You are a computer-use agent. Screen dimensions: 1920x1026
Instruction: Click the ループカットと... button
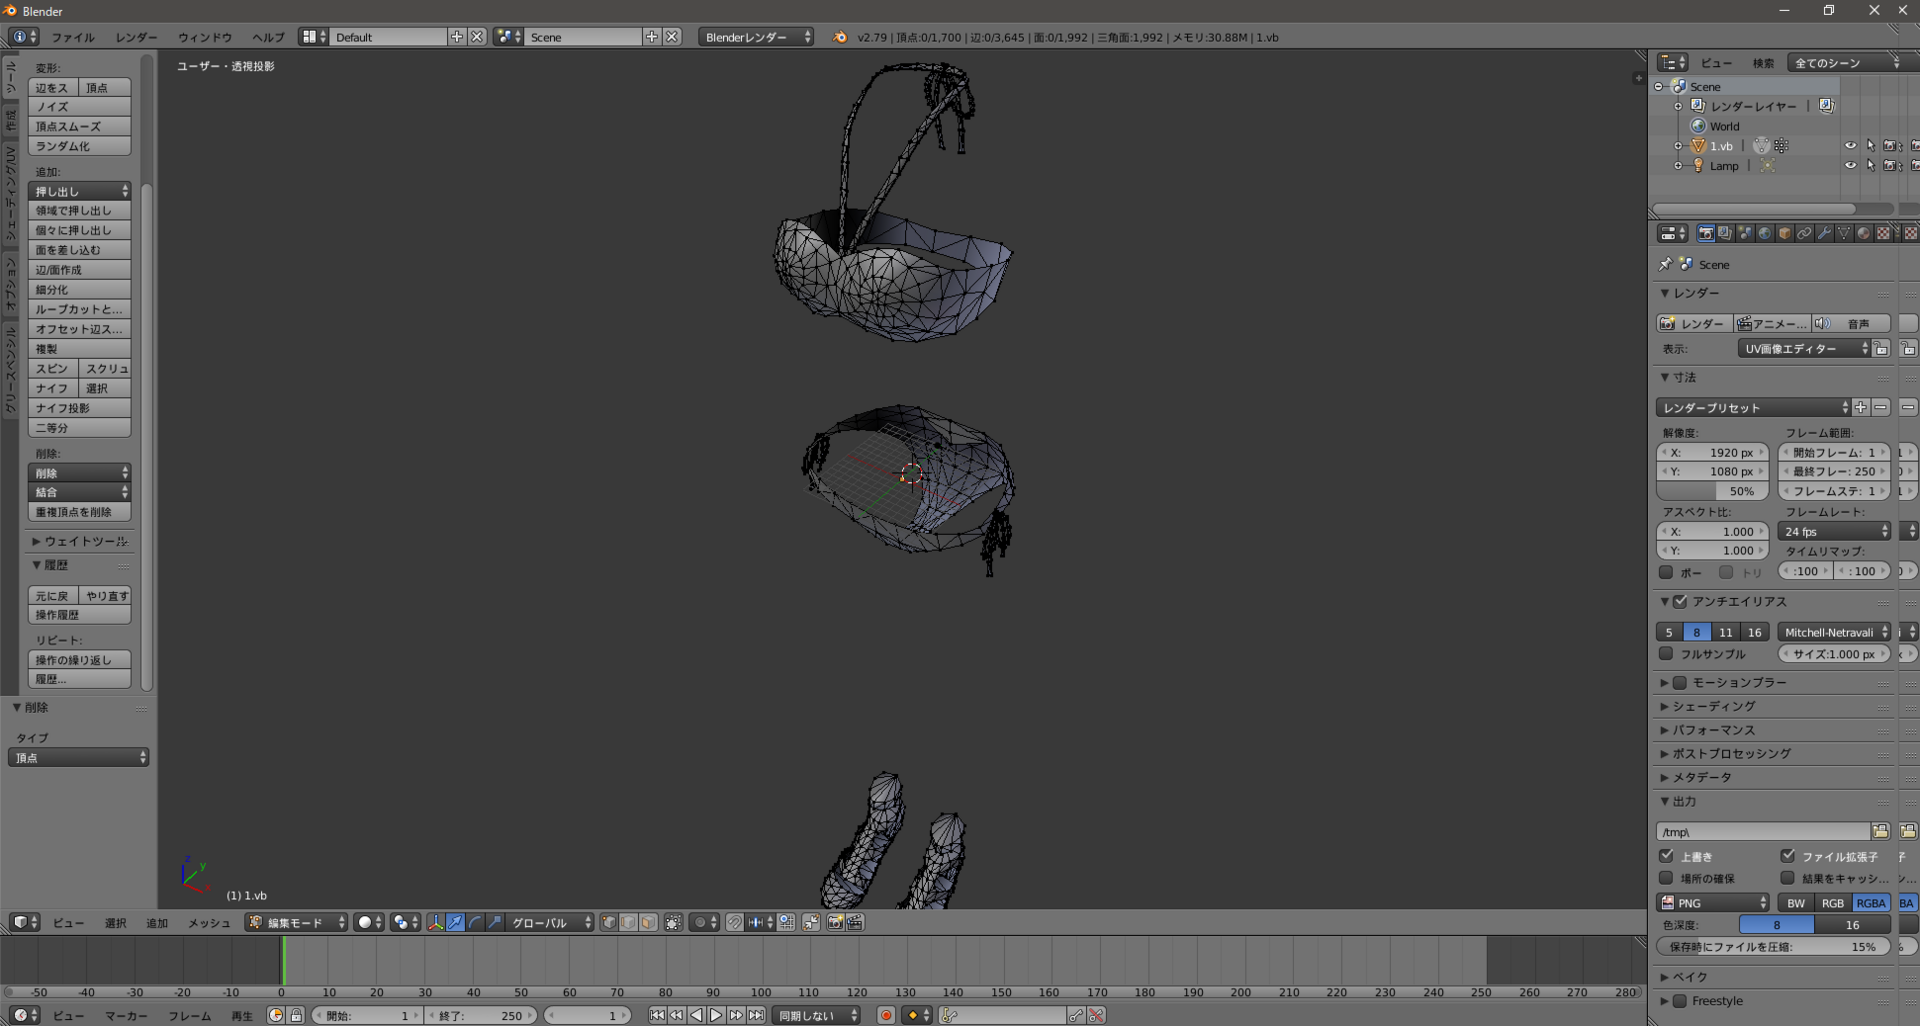80,309
